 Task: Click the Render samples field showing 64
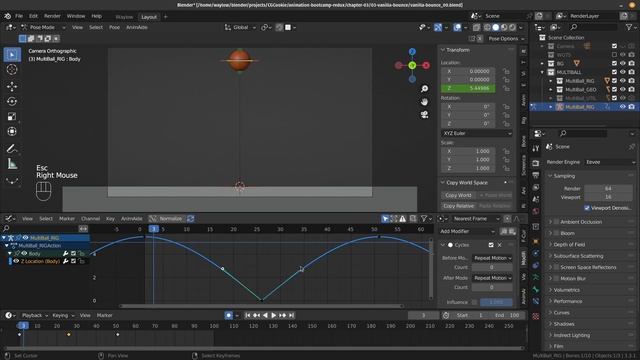pyautogui.click(x=608, y=188)
